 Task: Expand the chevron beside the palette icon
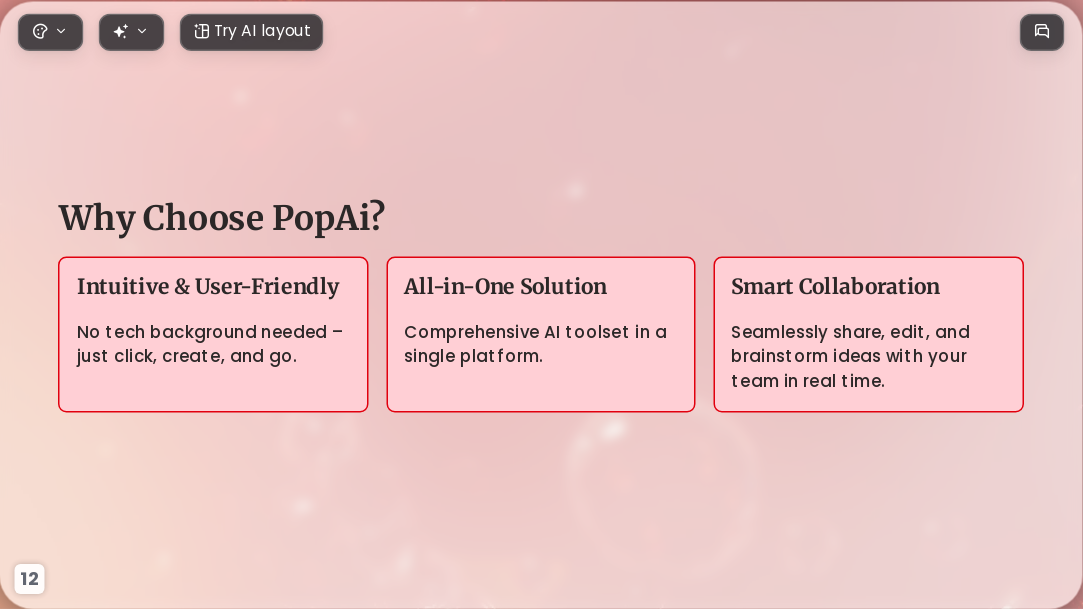(x=61, y=32)
